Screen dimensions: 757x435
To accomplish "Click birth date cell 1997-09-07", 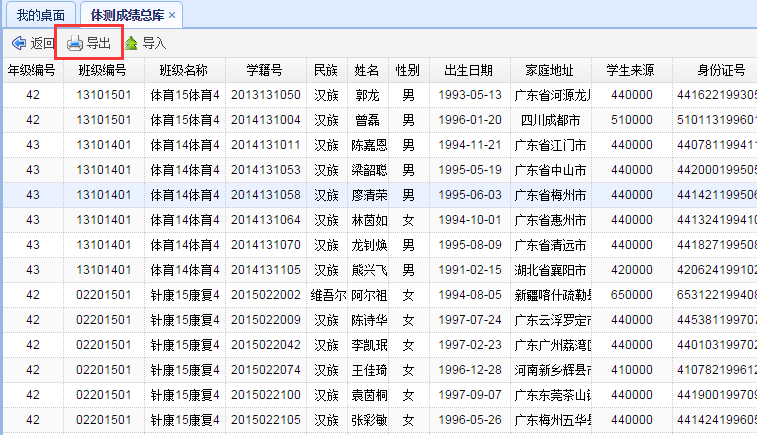I will click(x=468, y=395).
